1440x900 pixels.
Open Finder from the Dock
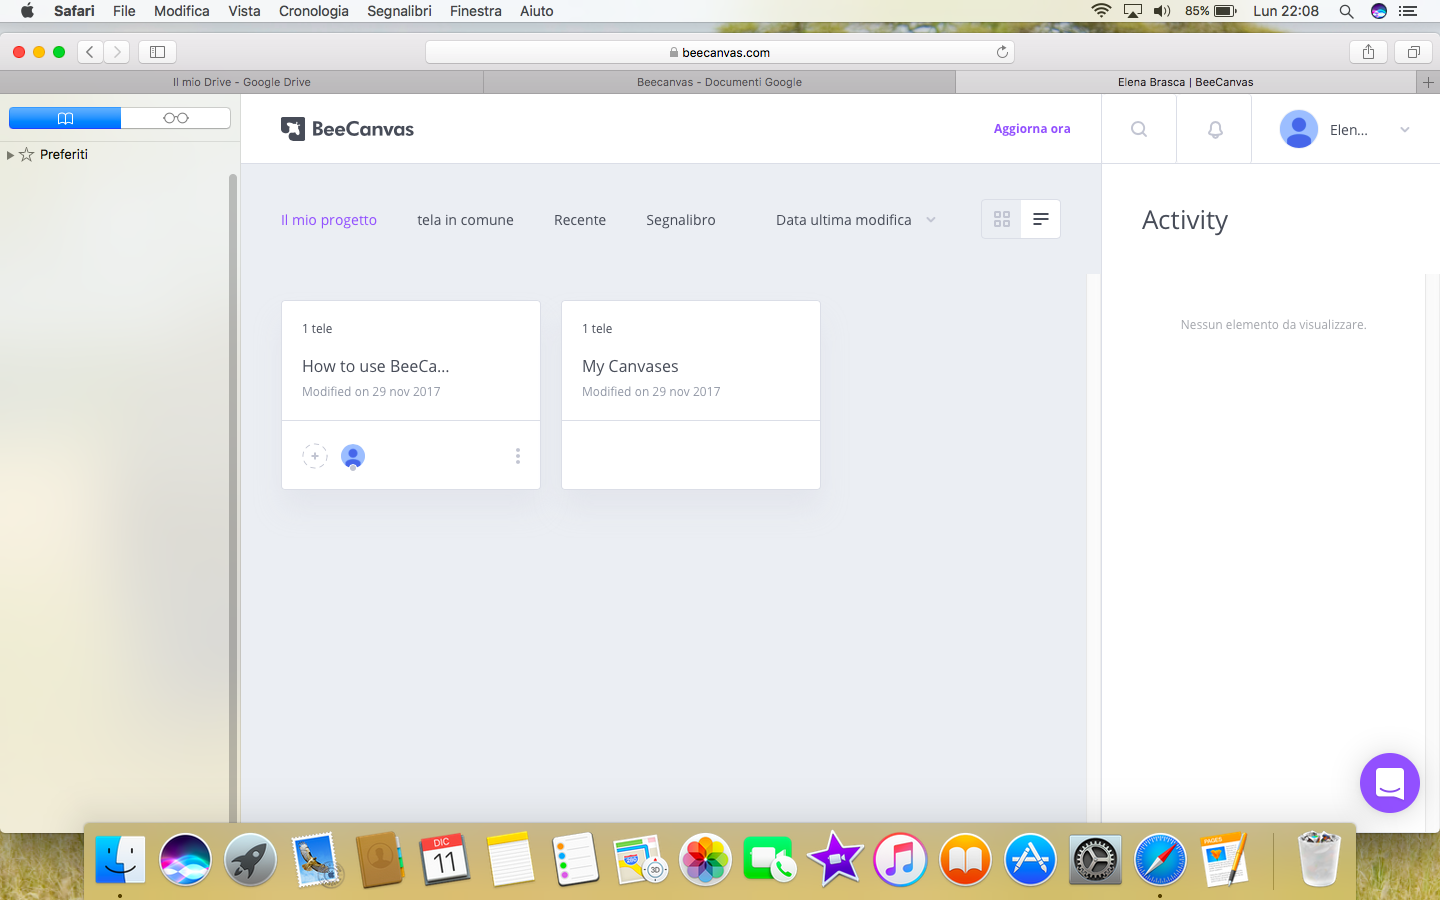[x=120, y=859]
